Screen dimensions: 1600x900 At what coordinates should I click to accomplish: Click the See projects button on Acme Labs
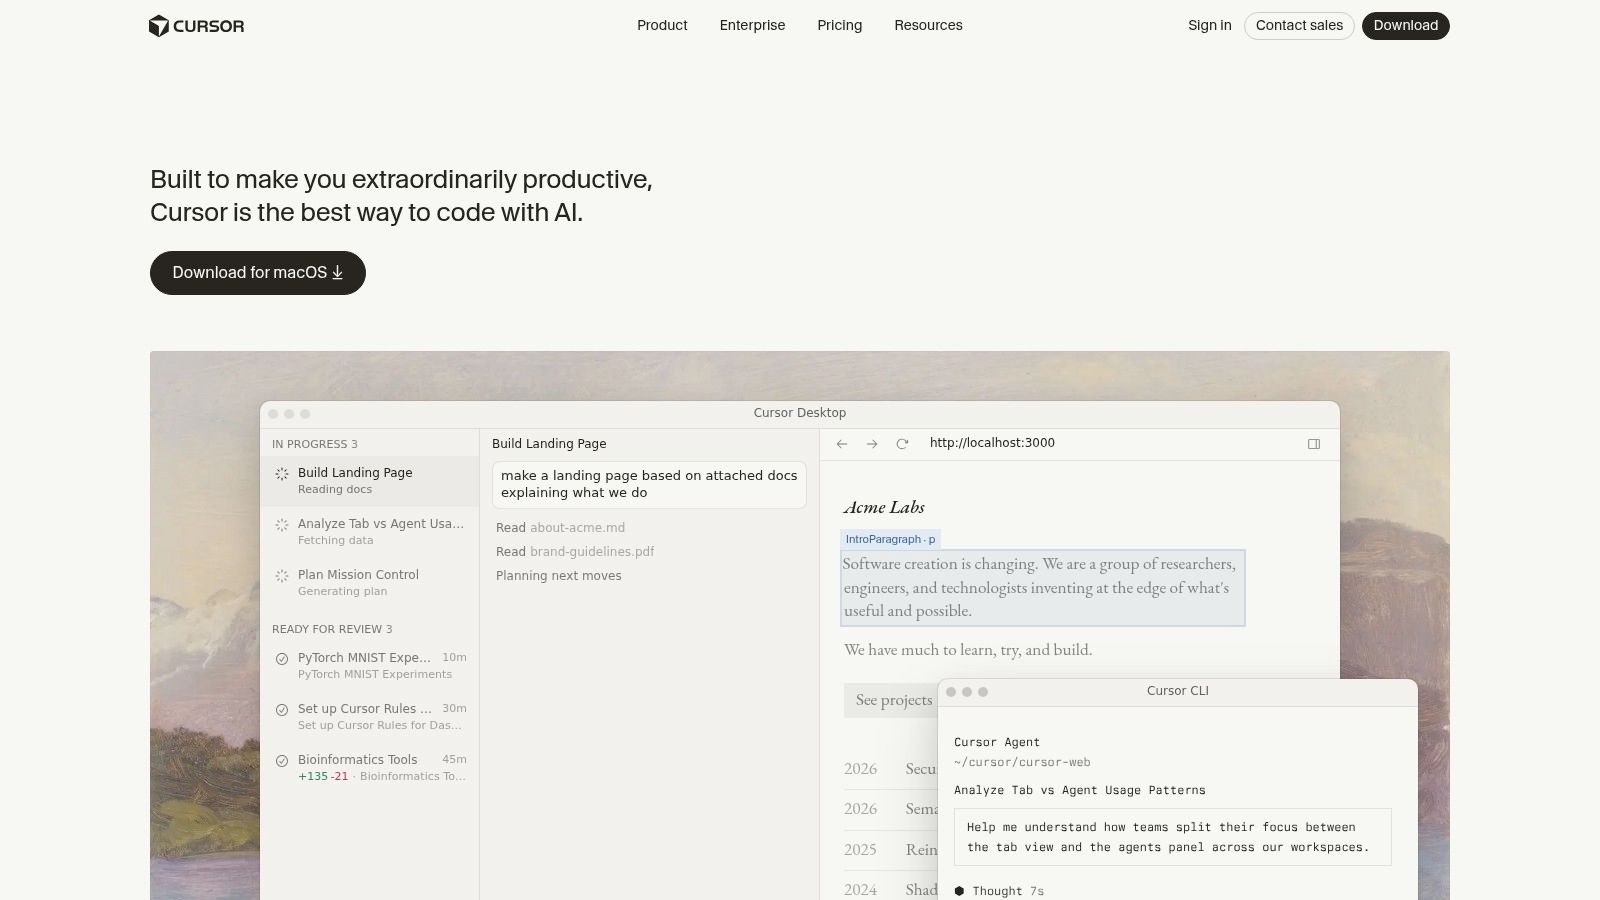coord(891,700)
